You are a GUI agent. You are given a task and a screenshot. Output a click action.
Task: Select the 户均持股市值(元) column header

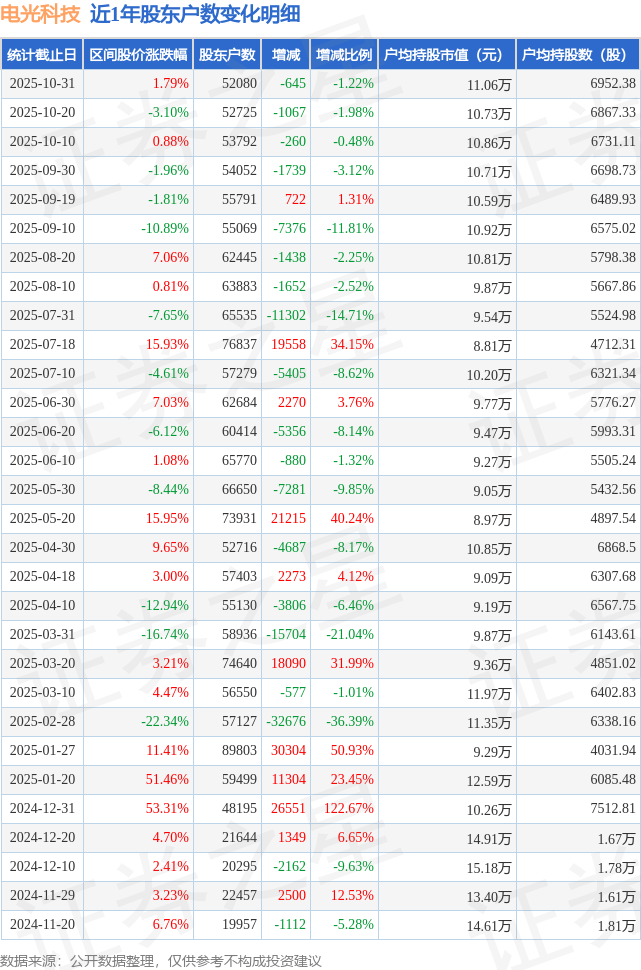point(445,55)
